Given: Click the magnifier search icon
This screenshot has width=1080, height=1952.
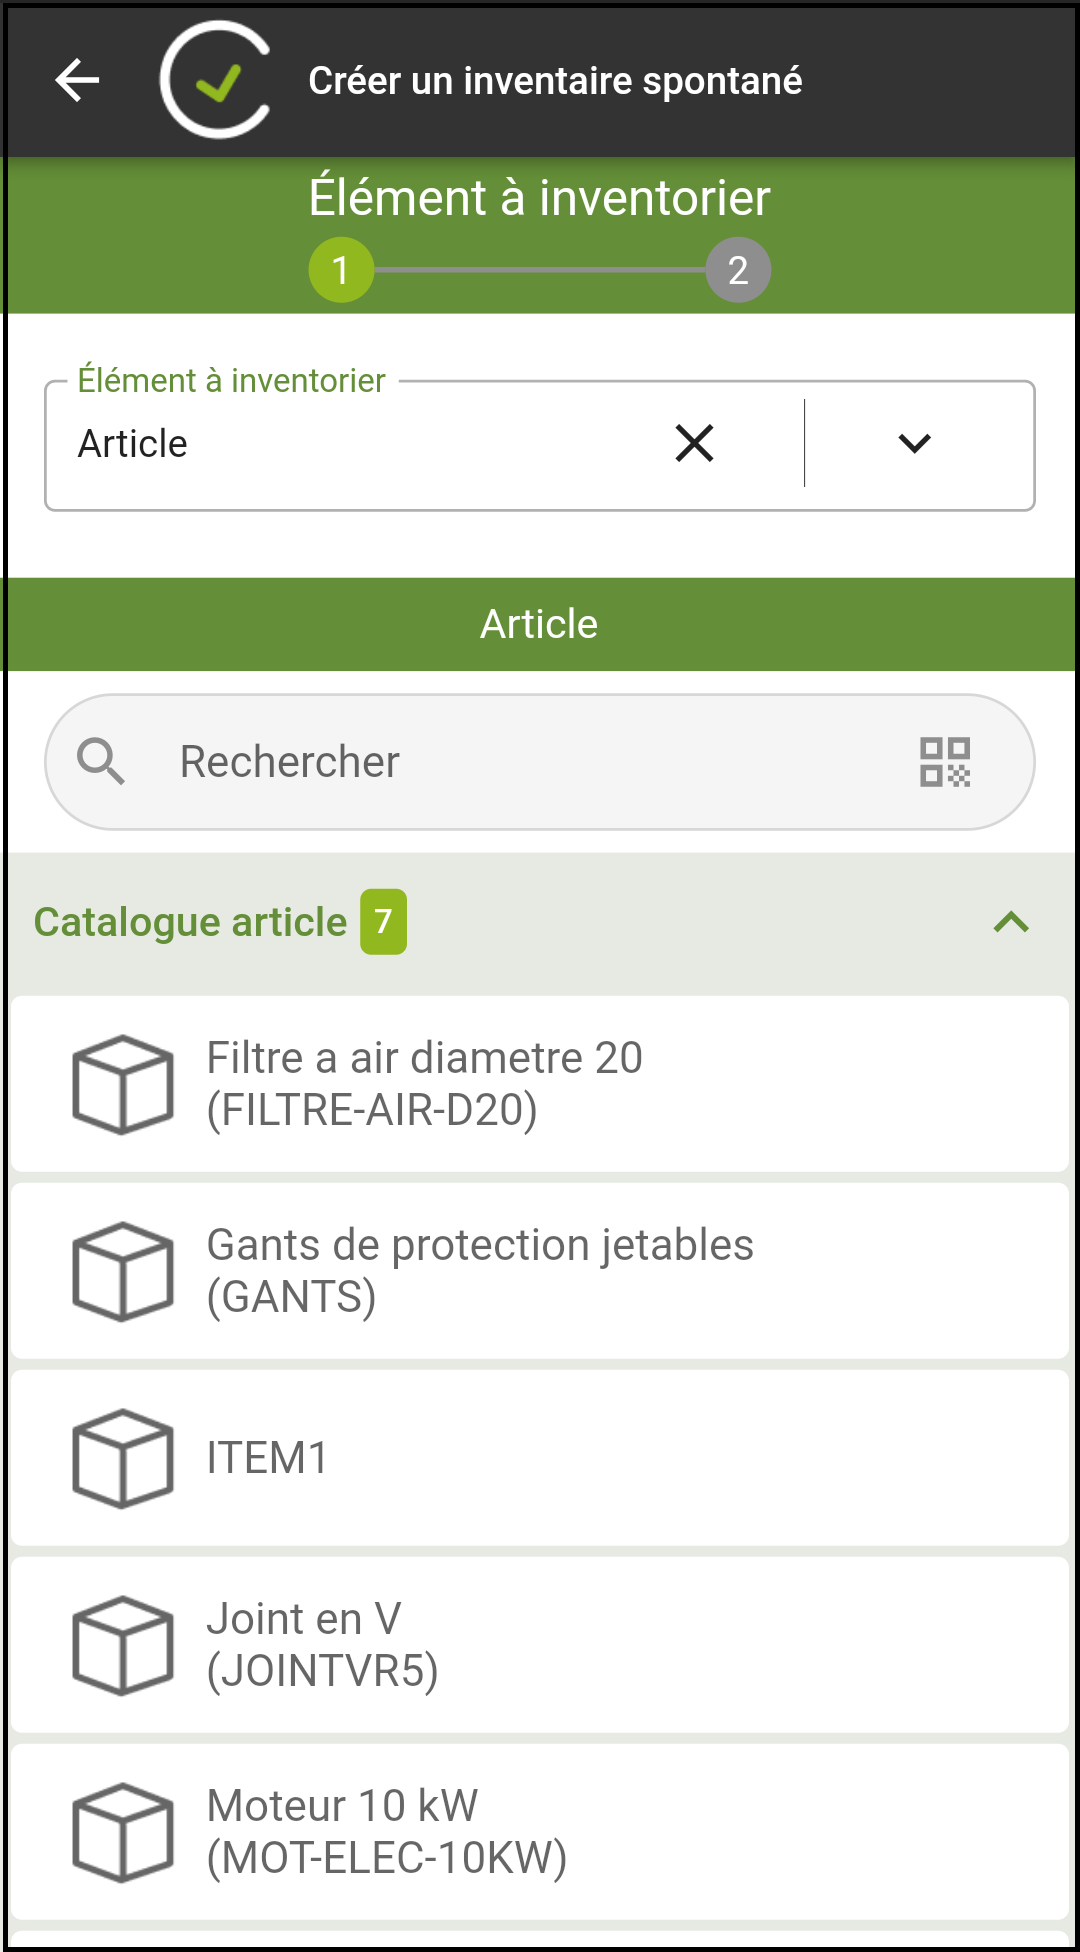Looking at the screenshot, I should [101, 762].
